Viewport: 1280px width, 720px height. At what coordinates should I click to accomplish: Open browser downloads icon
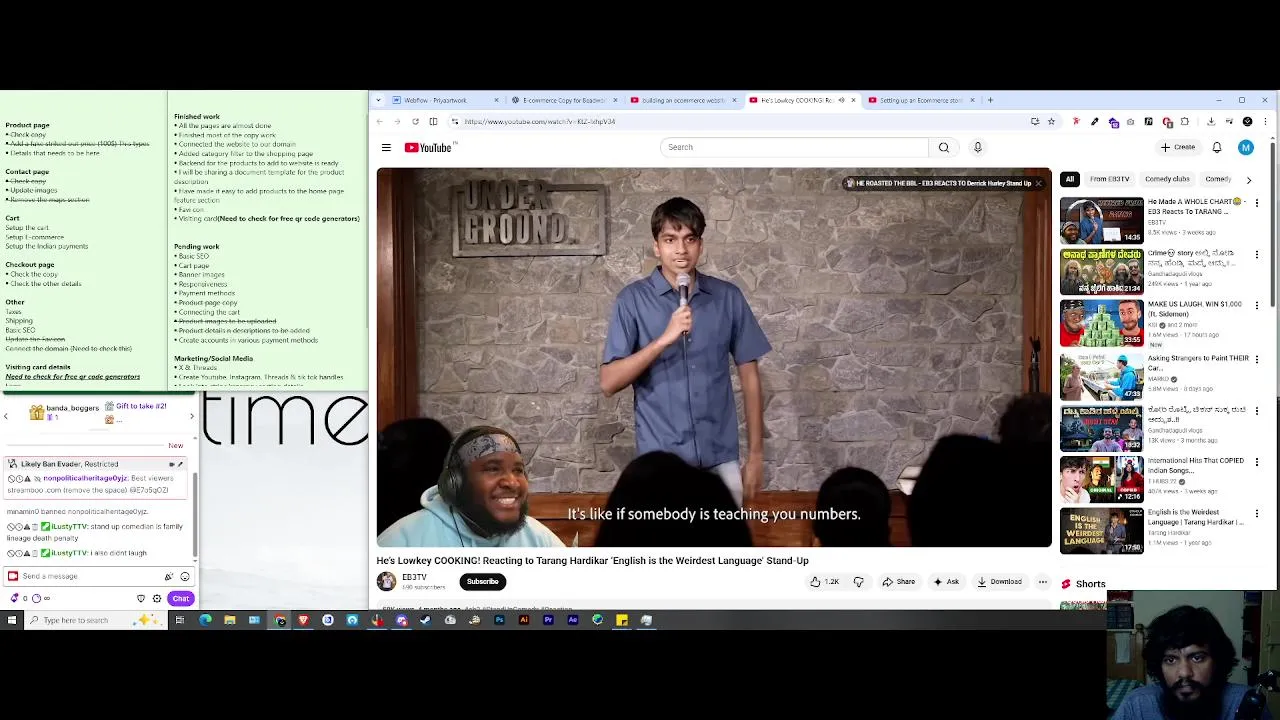click(x=1211, y=121)
